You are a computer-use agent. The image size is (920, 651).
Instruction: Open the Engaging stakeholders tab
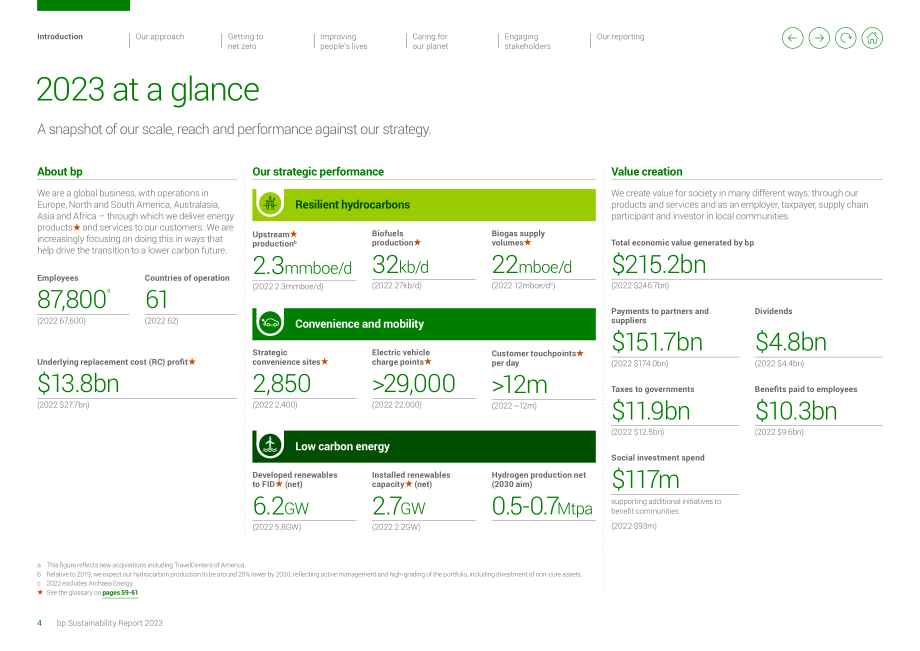pos(527,41)
